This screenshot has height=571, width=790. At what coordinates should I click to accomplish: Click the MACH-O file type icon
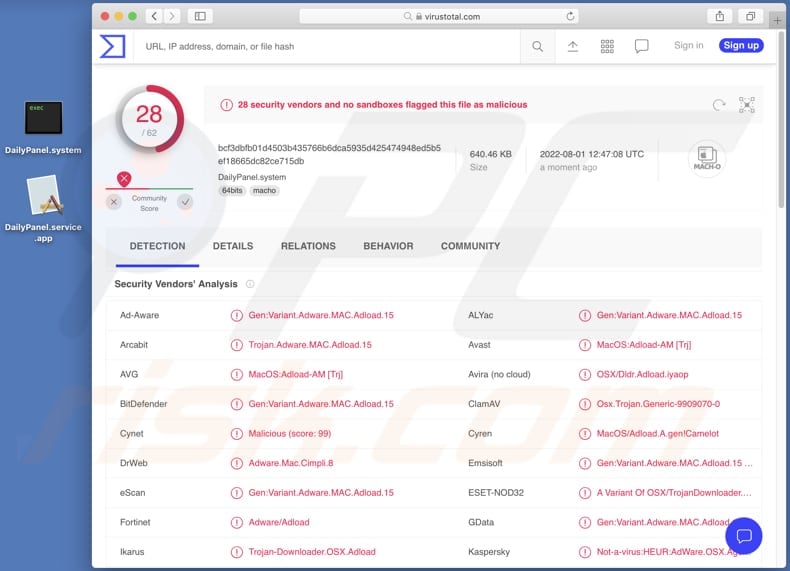click(707, 158)
